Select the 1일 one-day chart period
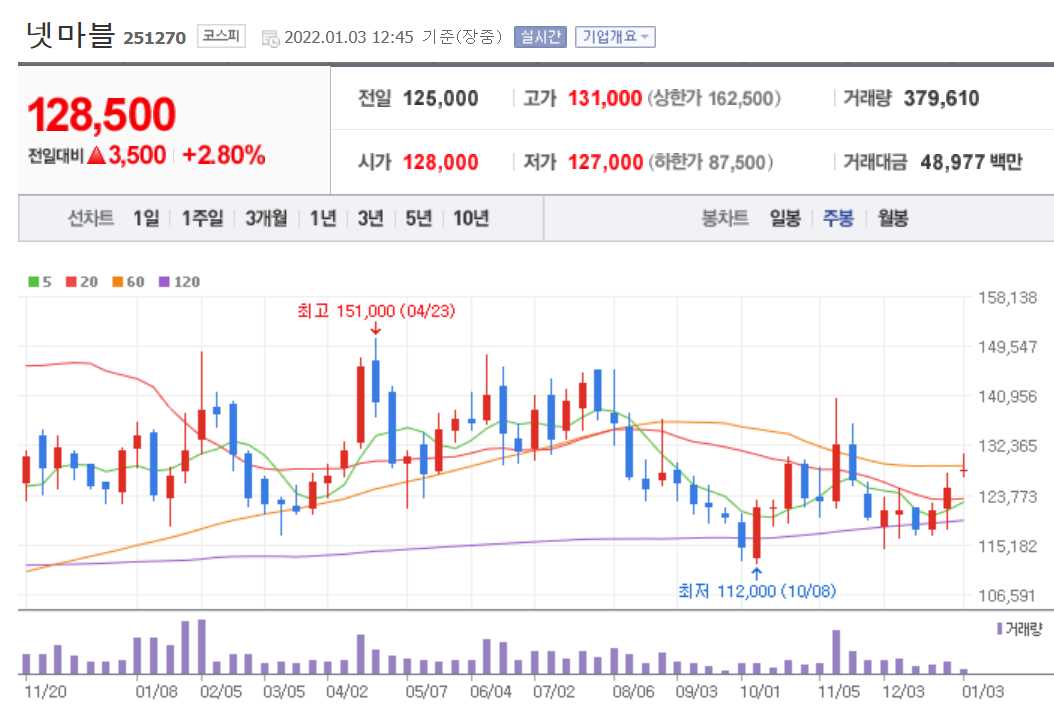The image size is (1054, 707). click(146, 218)
